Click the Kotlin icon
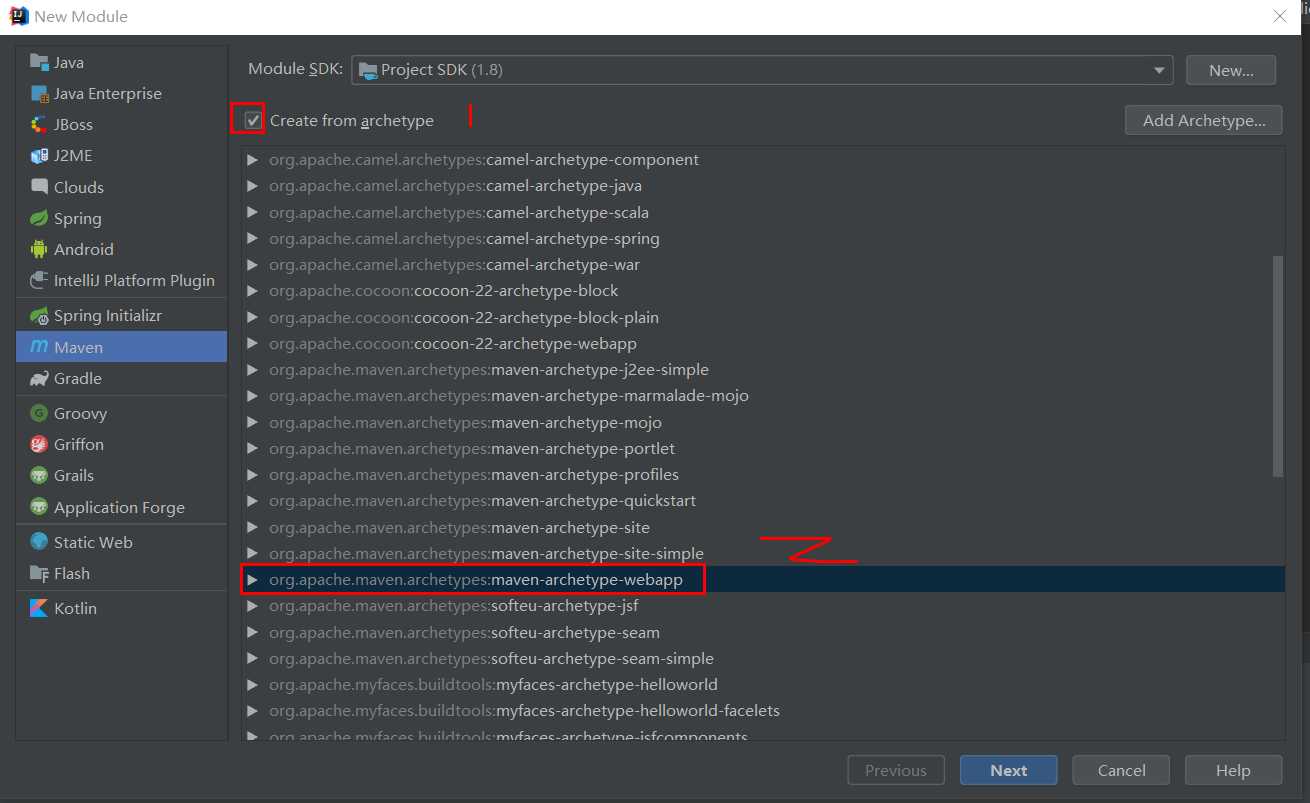 pos(39,608)
